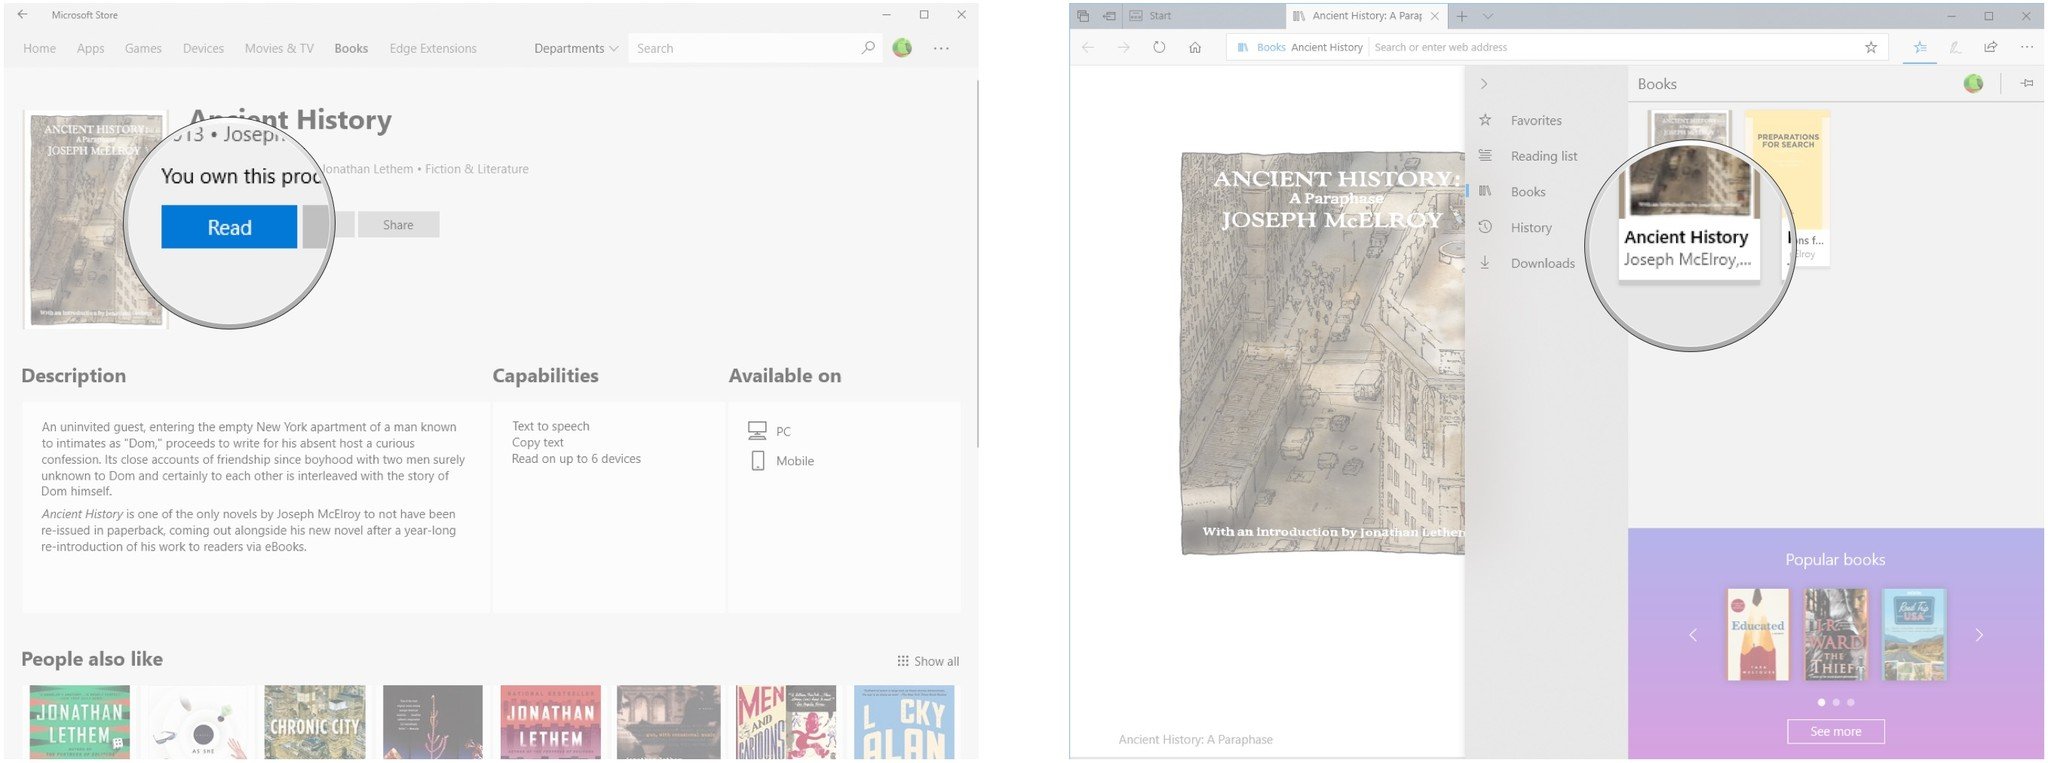Click the Mobile device icon

pyautogui.click(x=758, y=461)
